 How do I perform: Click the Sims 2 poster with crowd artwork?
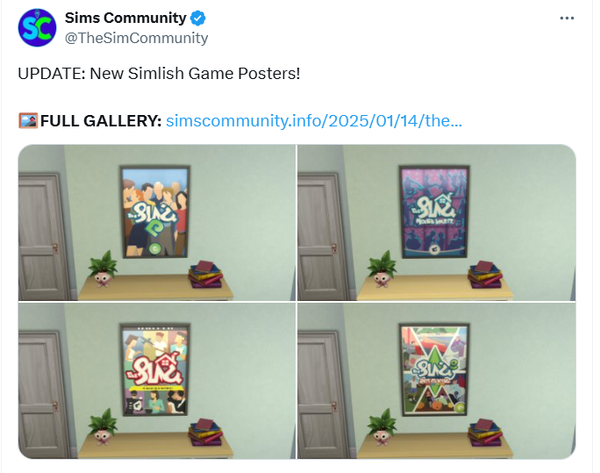(x=155, y=212)
